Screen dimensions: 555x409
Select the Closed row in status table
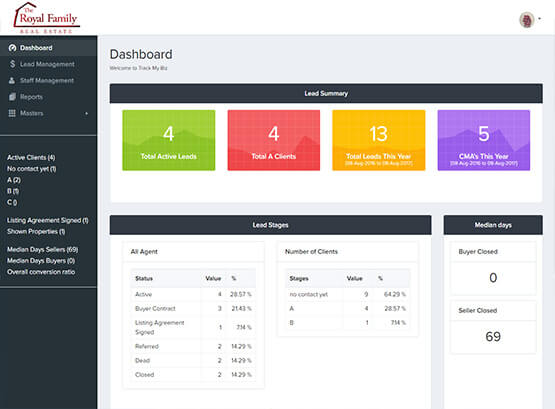point(193,375)
